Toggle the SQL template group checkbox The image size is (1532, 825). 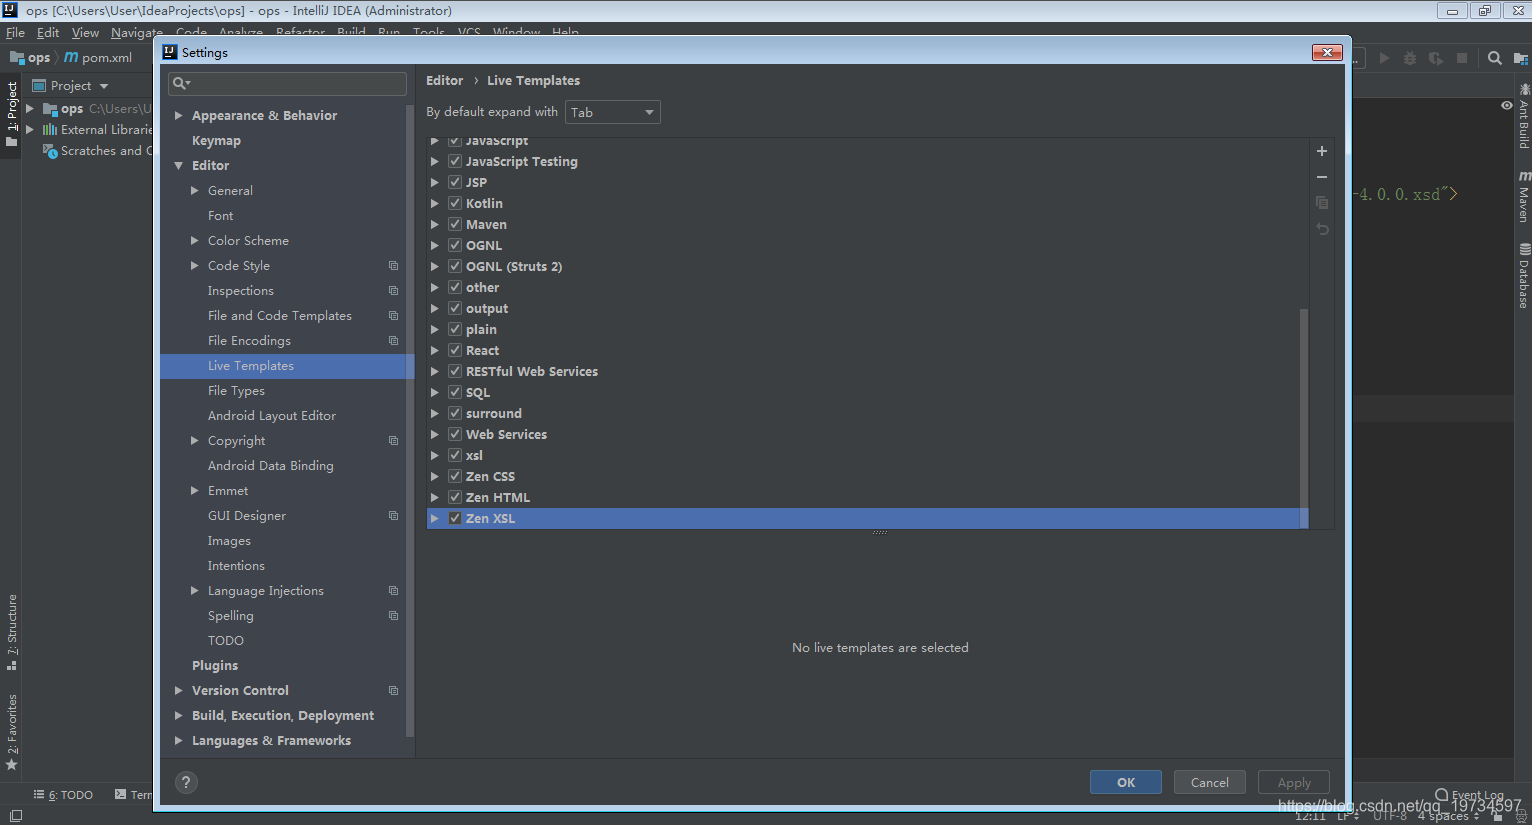(x=455, y=392)
